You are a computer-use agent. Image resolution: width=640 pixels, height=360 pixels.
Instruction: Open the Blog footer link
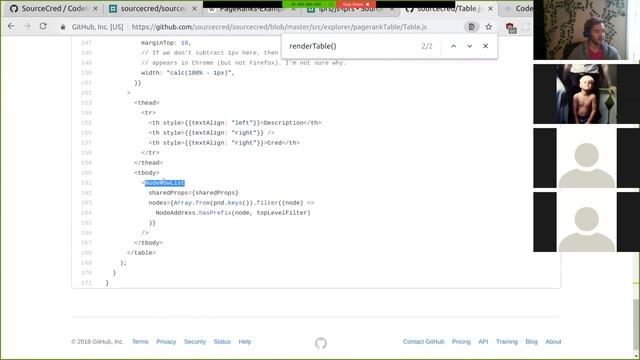pyautogui.click(x=531, y=342)
